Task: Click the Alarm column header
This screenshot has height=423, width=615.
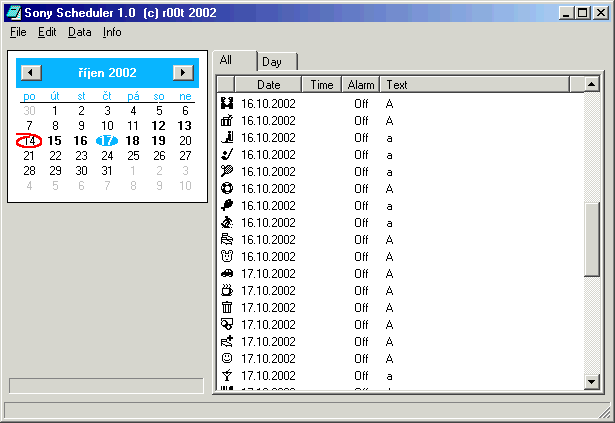Action: click(360, 84)
